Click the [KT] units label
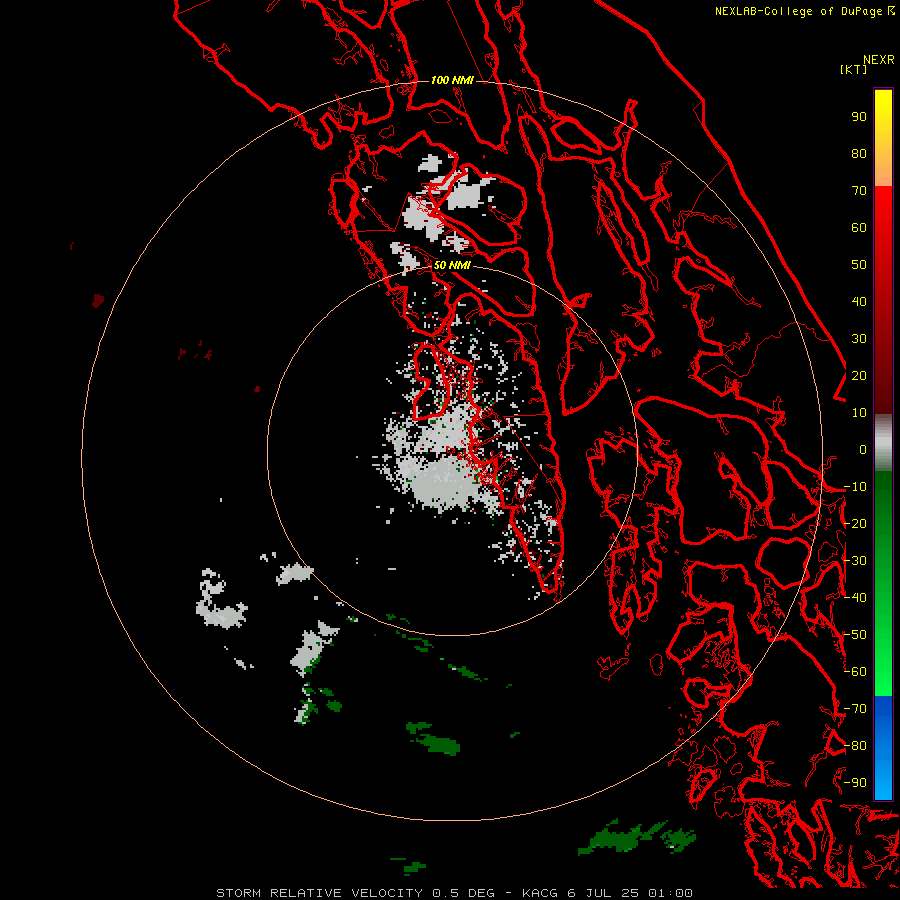 tap(853, 69)
